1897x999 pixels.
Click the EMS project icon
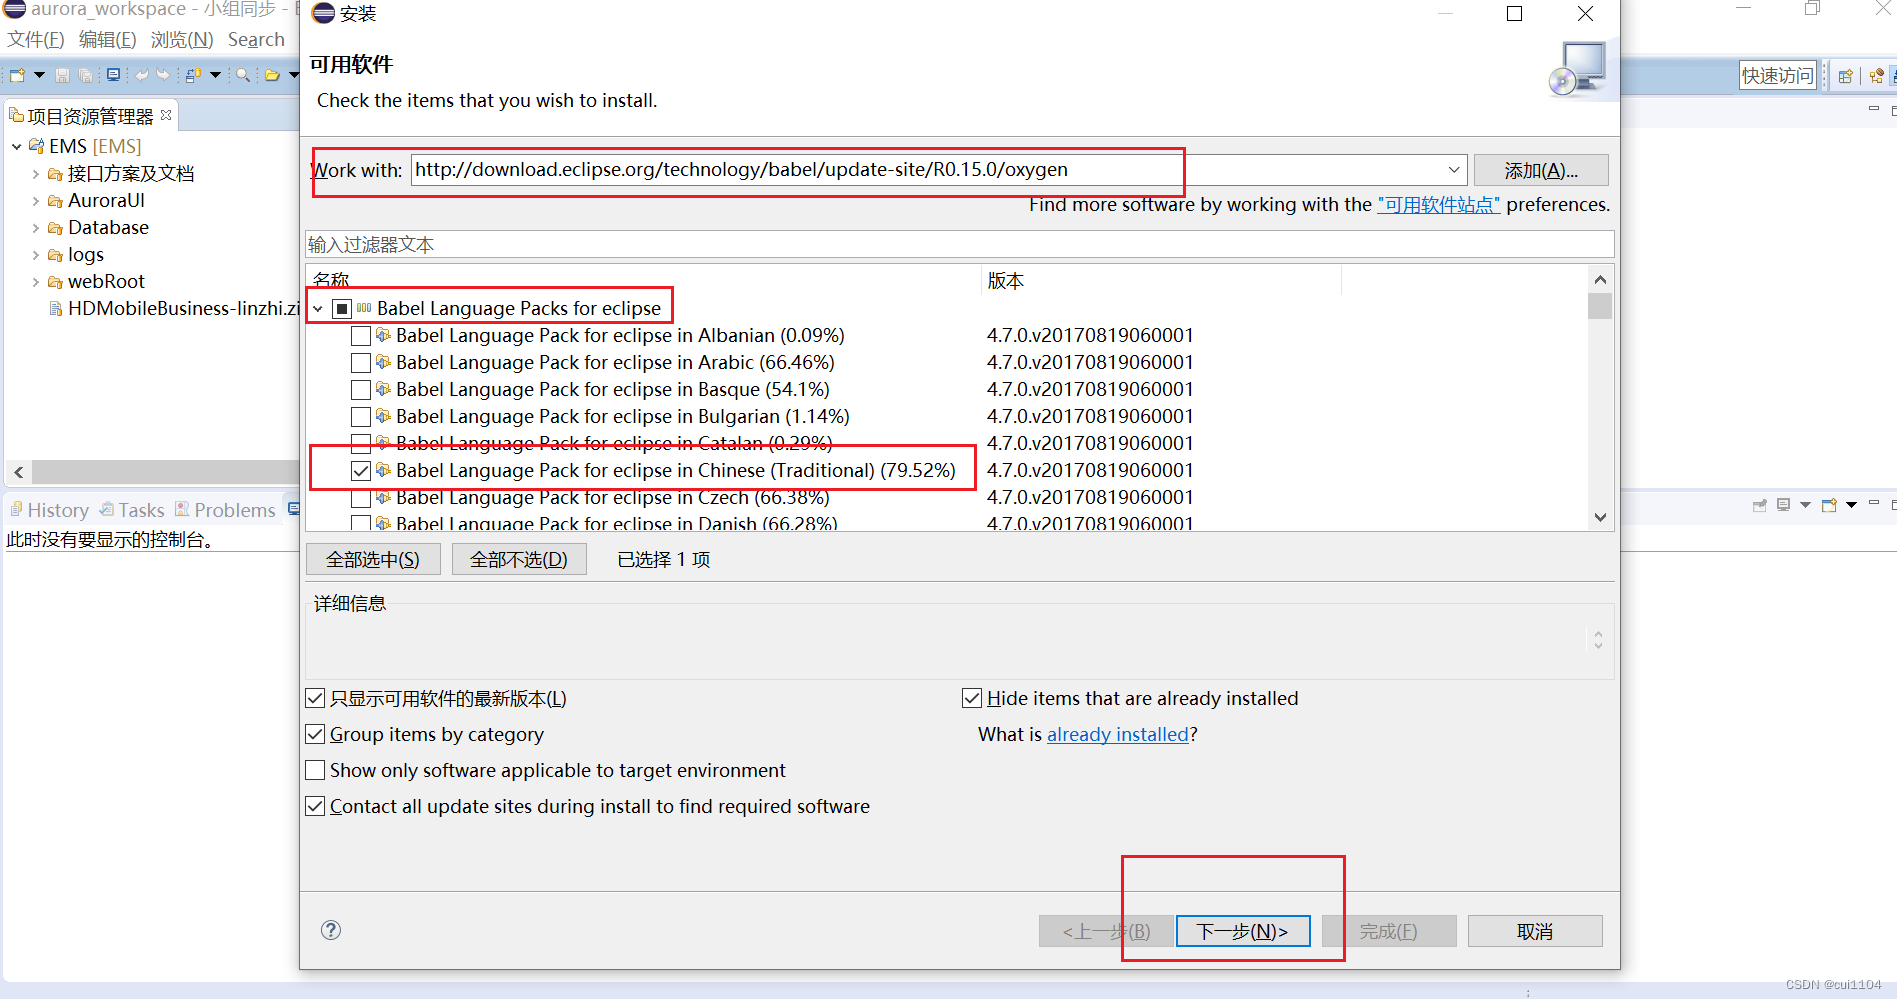click(x=37, y=146)
